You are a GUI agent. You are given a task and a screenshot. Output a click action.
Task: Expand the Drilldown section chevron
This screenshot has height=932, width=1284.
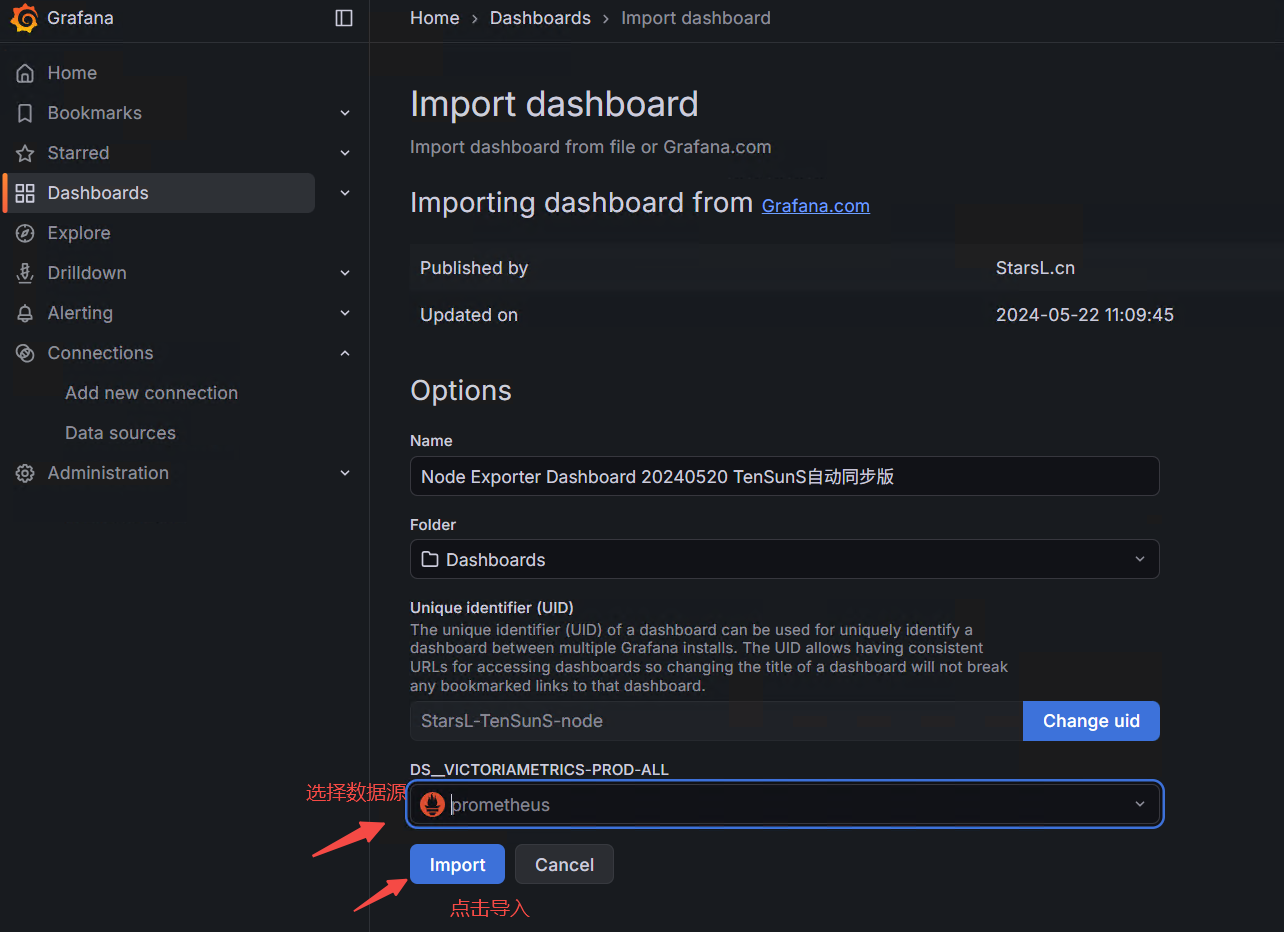[x=345, y=273]
